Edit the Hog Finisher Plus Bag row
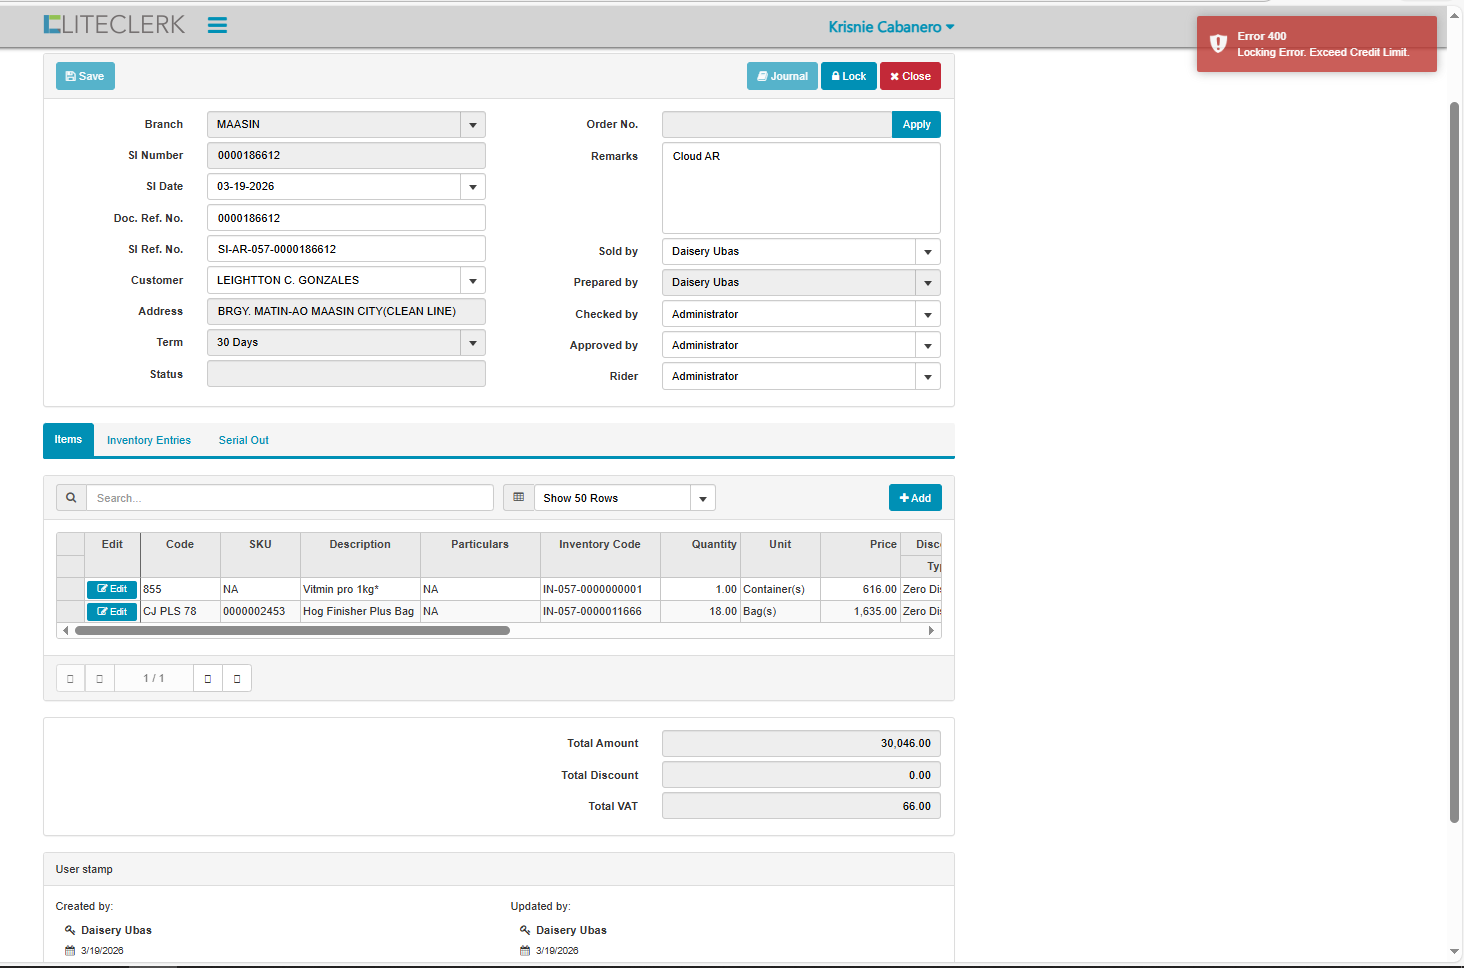The image size is (1464, 968). click(112, 612)
